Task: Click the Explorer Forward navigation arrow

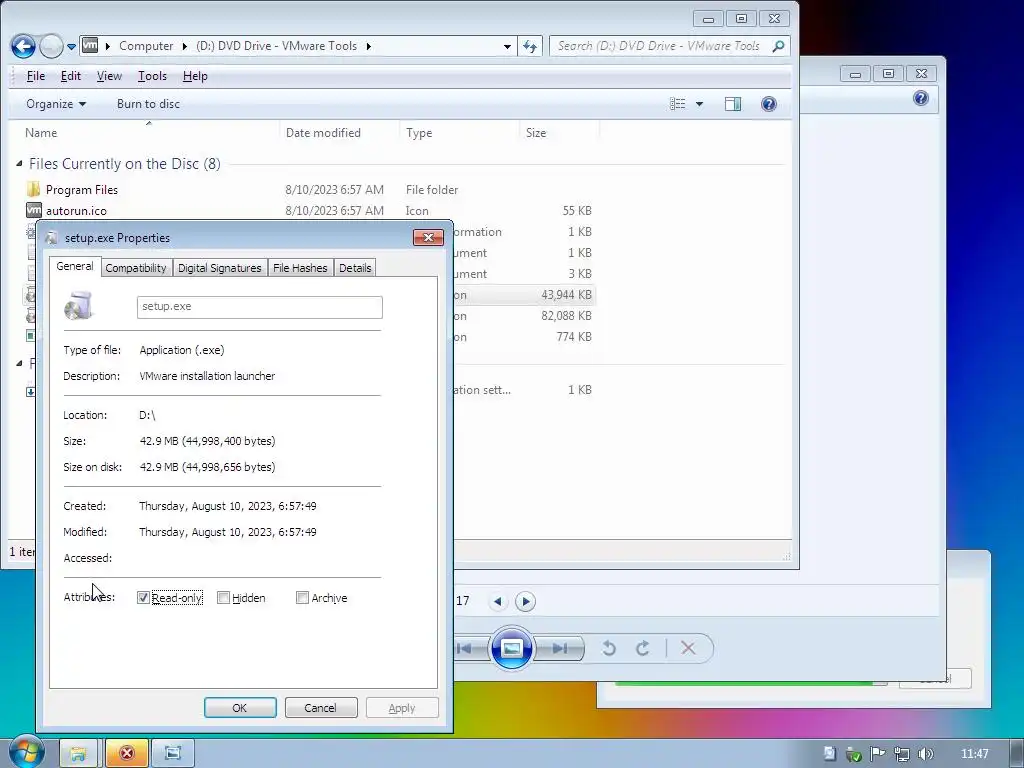Action: click(x=51, y=46)
